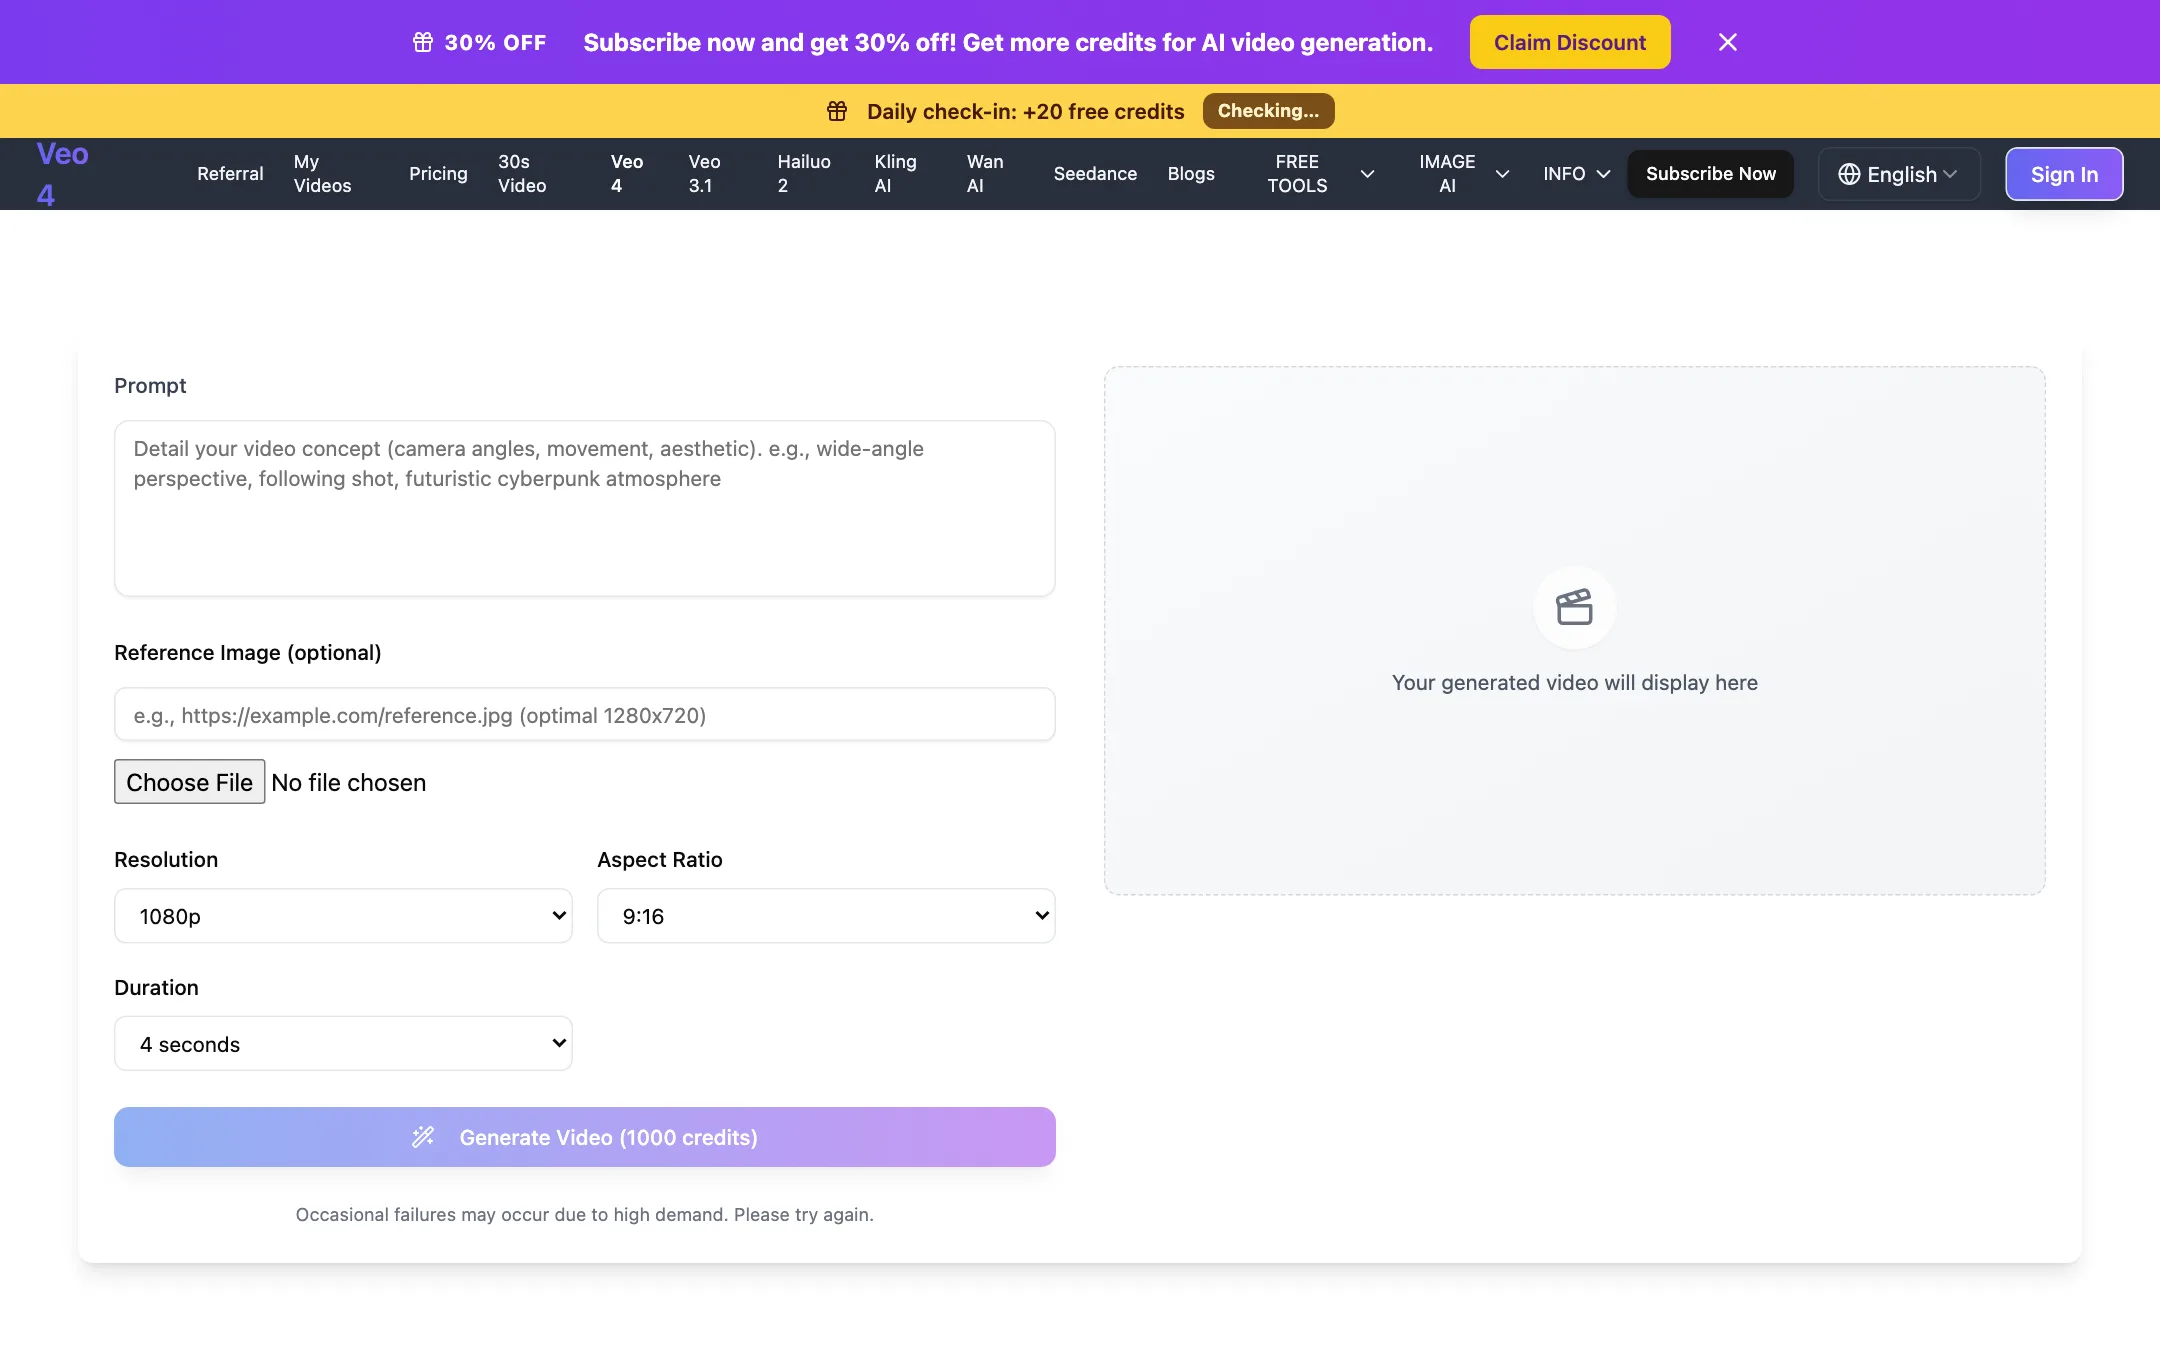
Task: Expand the IMAGE AI menu
Action: (1462, 174)
